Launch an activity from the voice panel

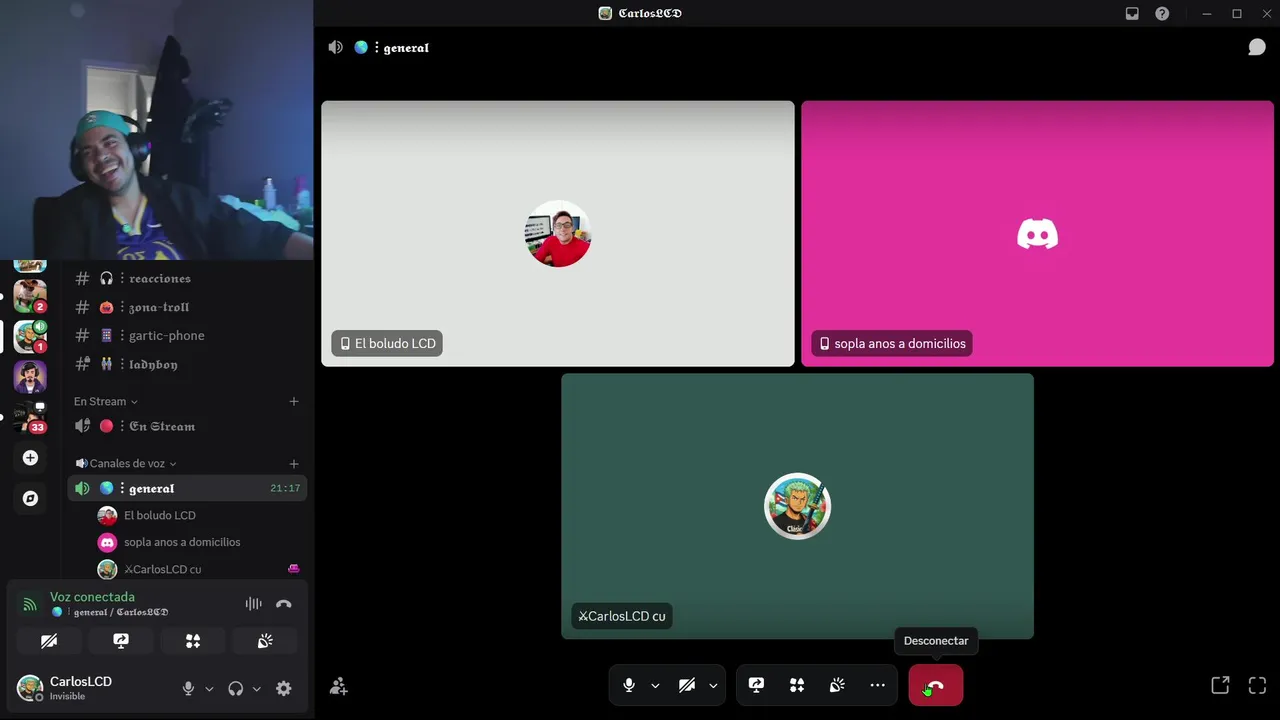[x=193, y=641]
